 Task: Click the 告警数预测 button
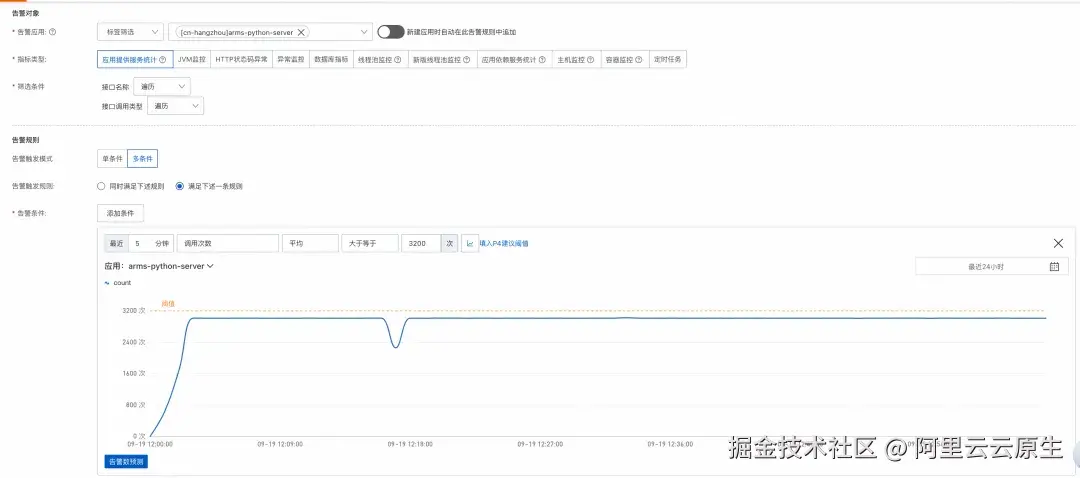pos(126,461)
